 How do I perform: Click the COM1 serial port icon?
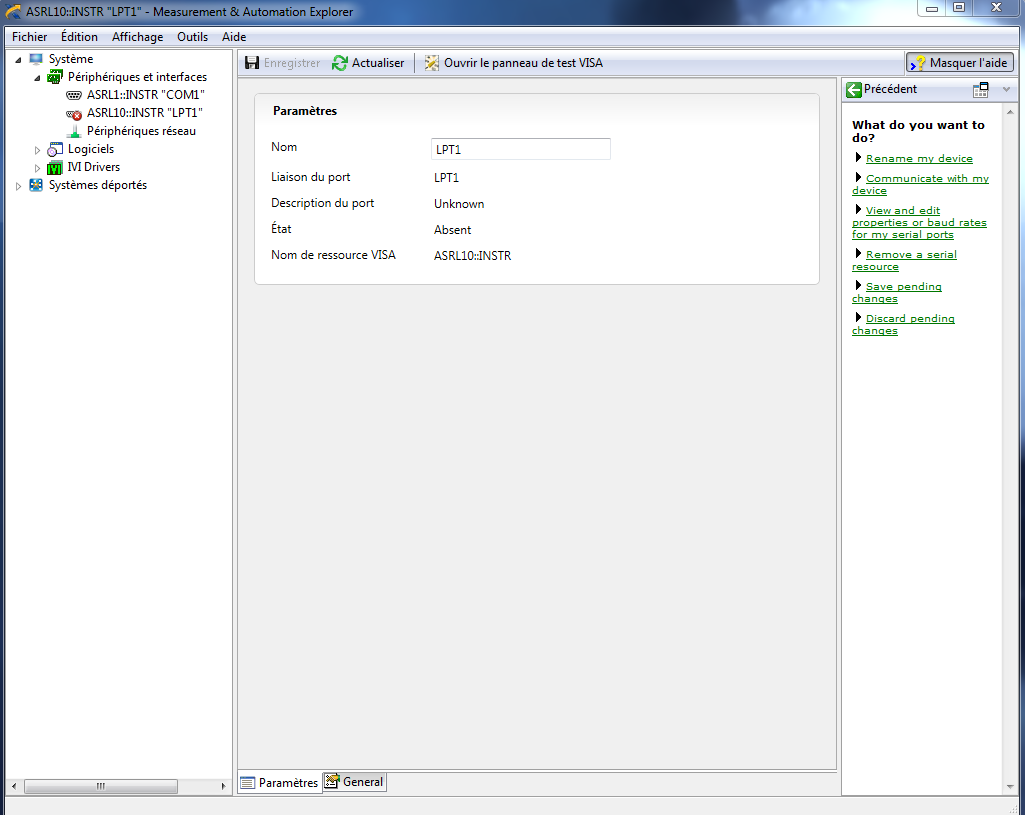click(x=74, y=95)
